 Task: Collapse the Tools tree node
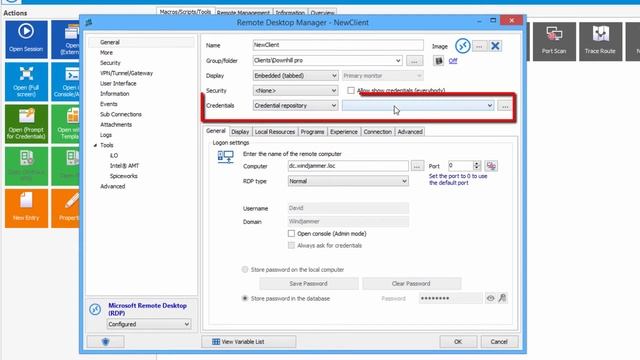(95, 145)
